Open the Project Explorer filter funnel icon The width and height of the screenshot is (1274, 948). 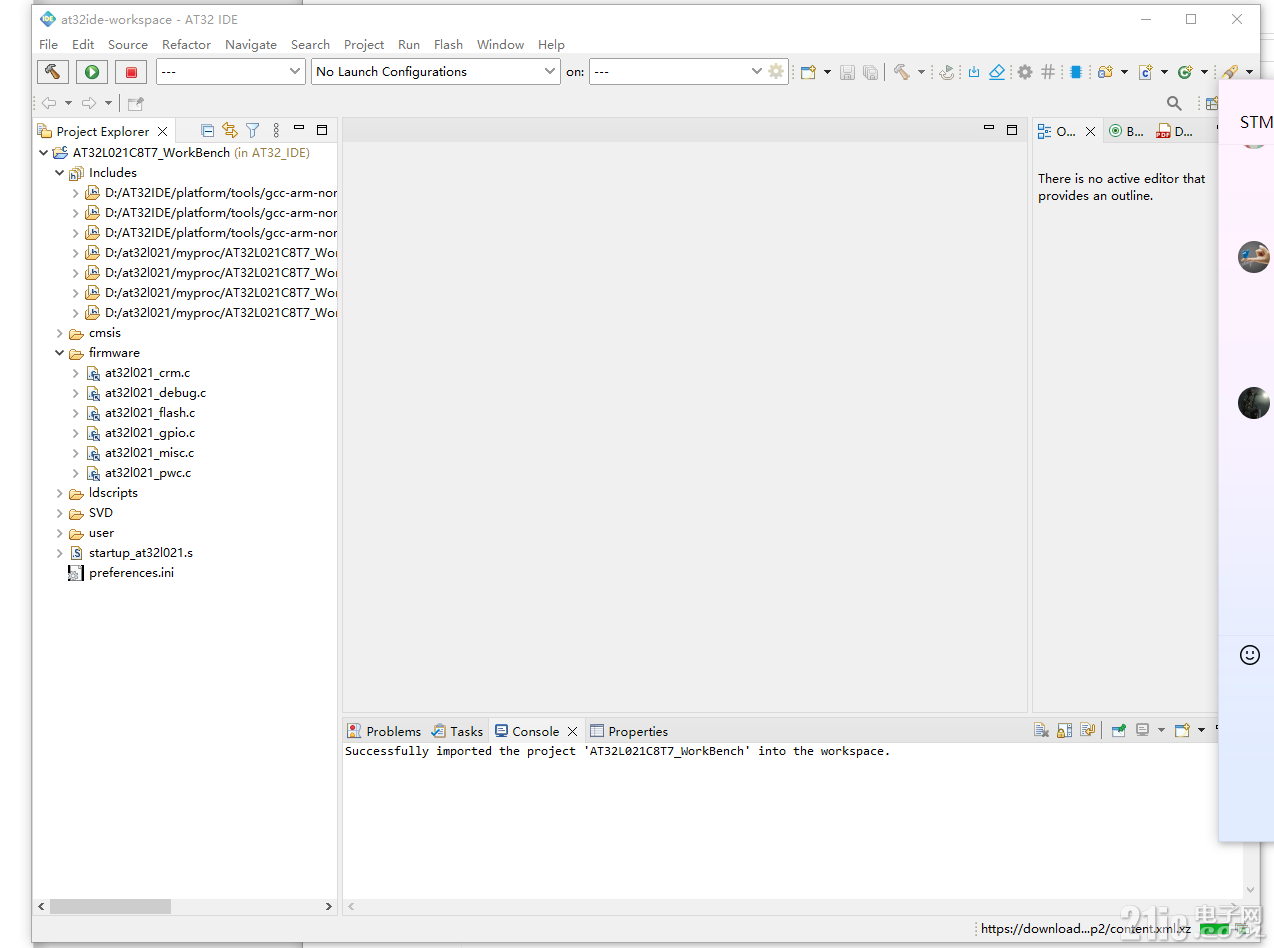tap(253, 130)
